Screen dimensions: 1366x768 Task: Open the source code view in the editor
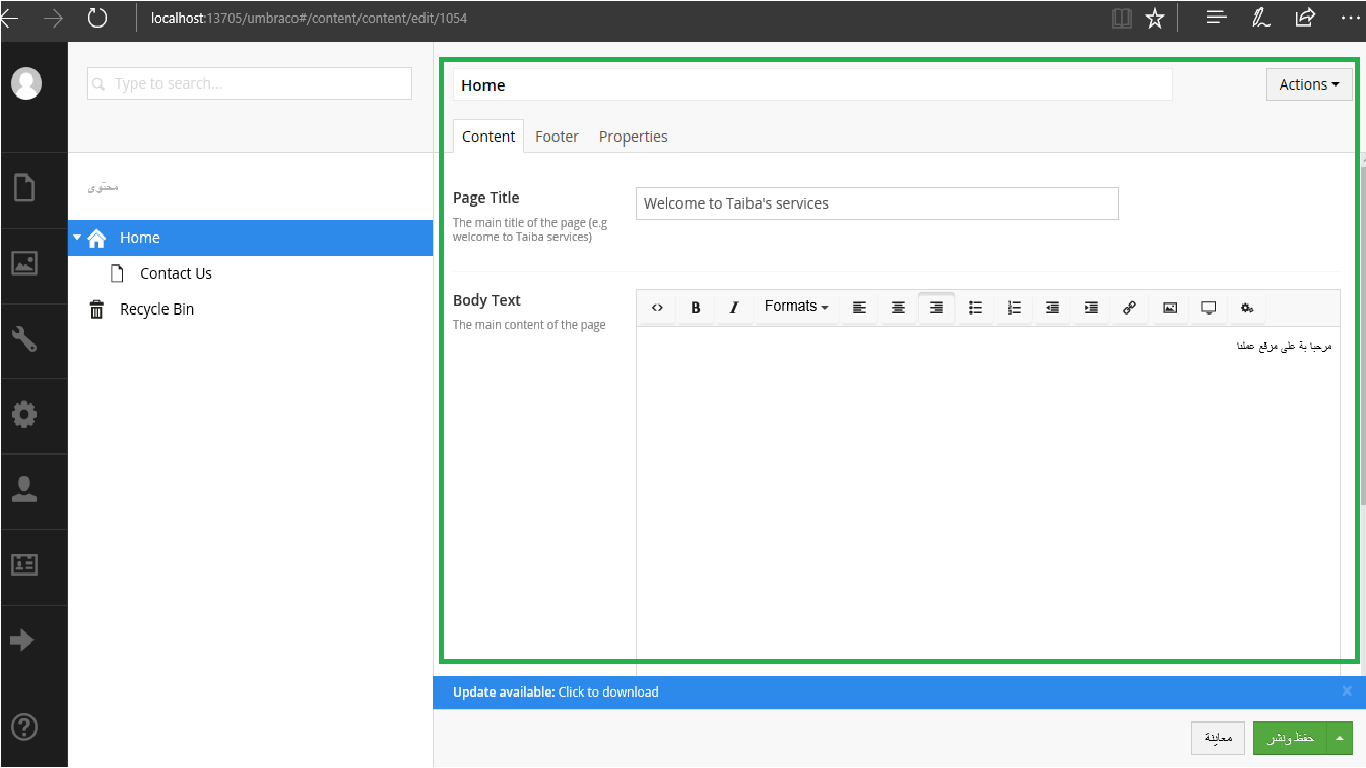(657, 308)
